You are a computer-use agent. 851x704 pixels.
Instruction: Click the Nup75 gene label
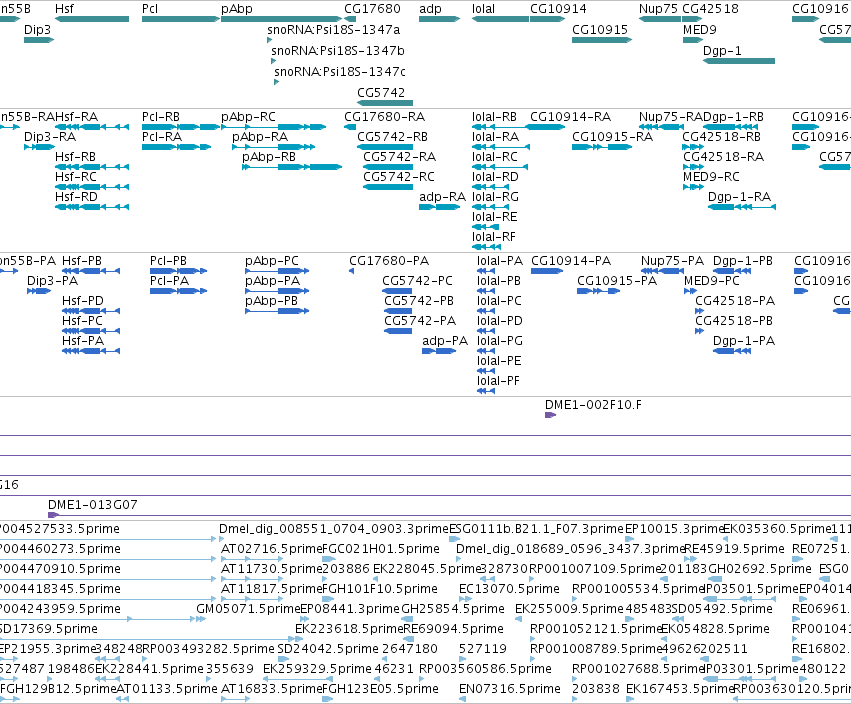click(x=657, y=9)
